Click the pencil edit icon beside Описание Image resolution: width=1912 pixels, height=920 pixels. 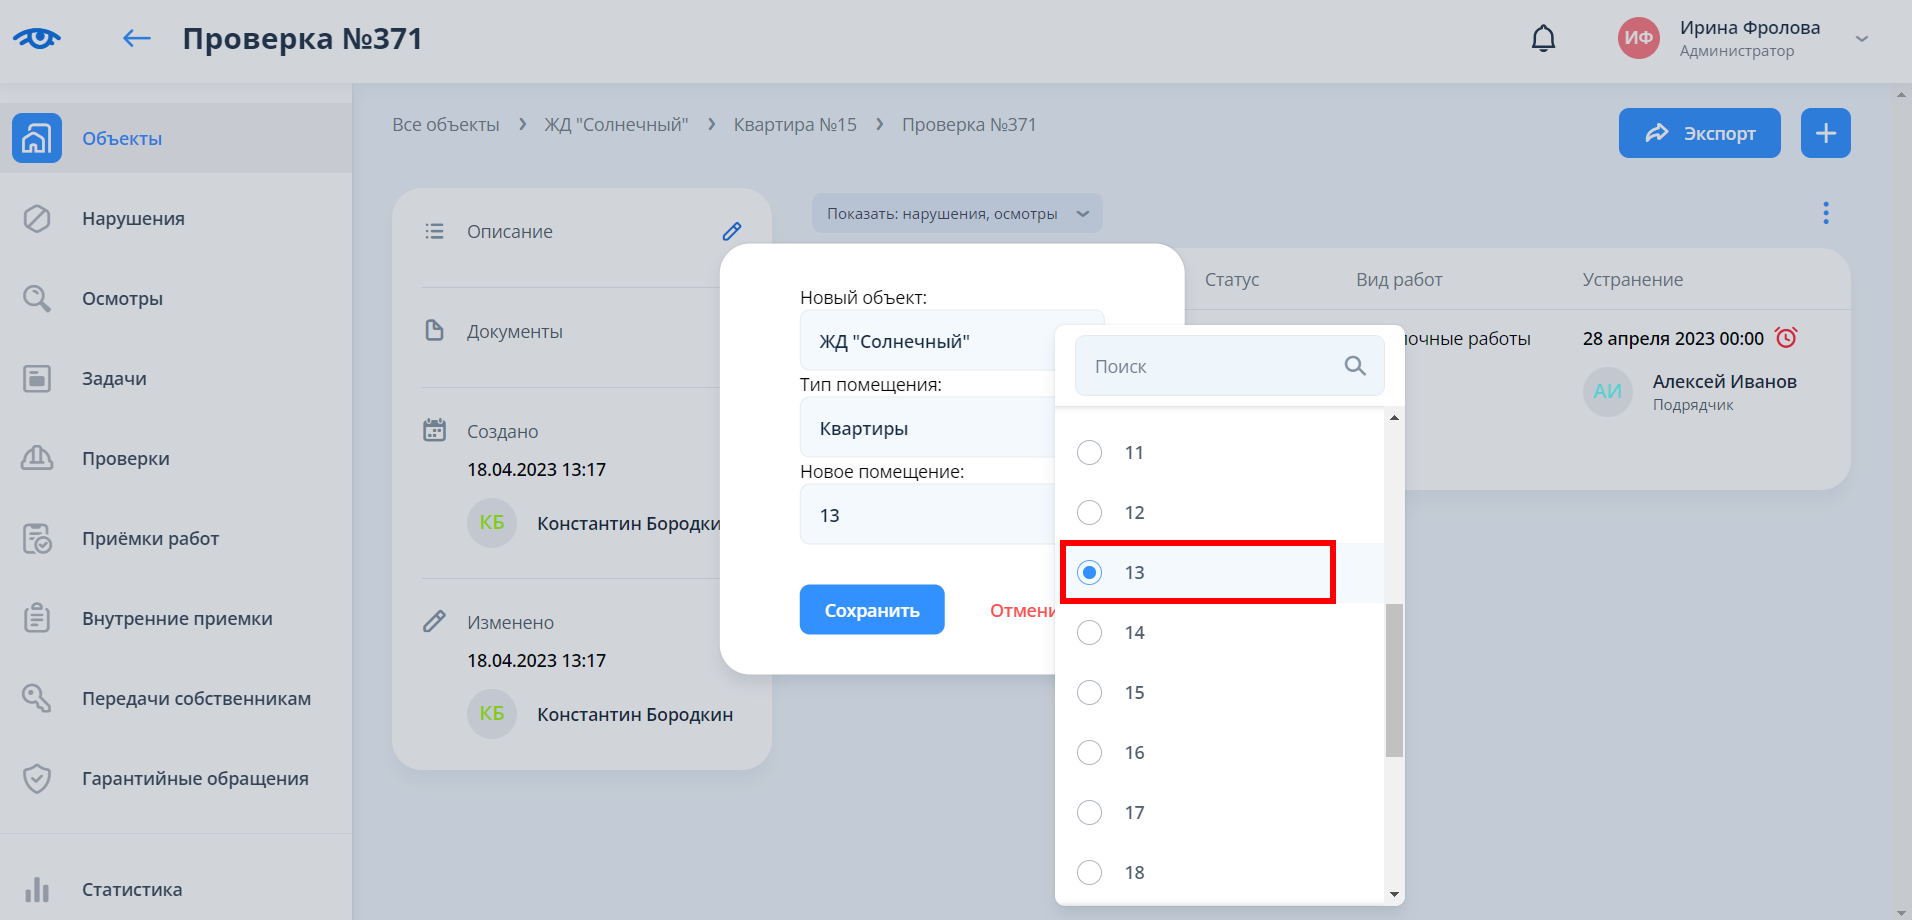tap(732, 231)
